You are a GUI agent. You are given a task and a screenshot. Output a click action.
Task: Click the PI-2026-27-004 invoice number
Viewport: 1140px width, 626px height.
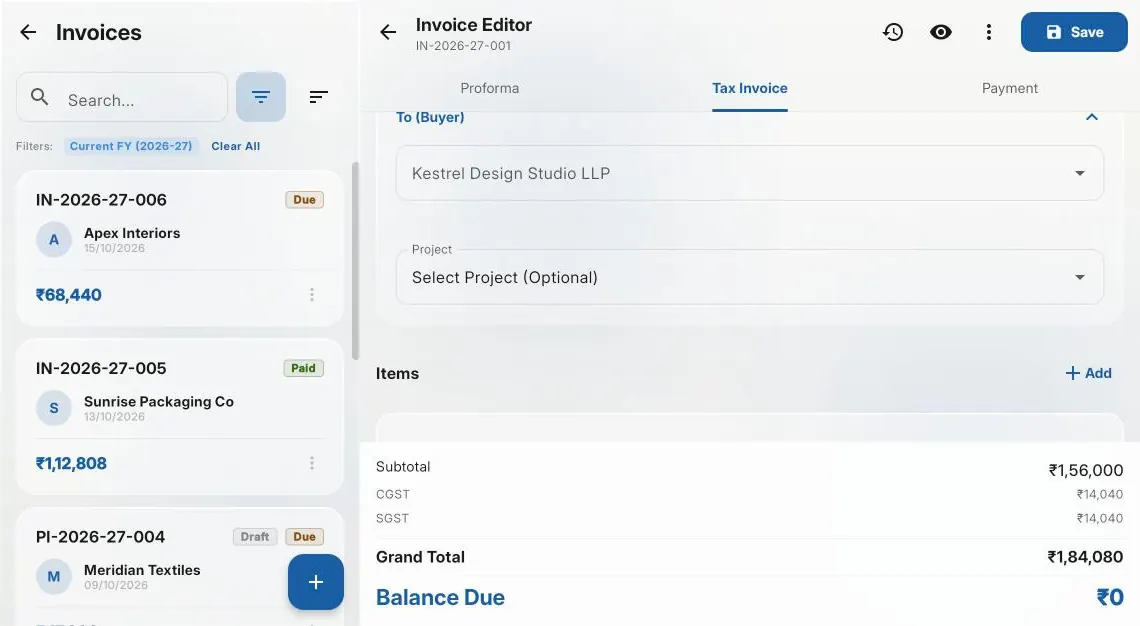click(100, 537)
